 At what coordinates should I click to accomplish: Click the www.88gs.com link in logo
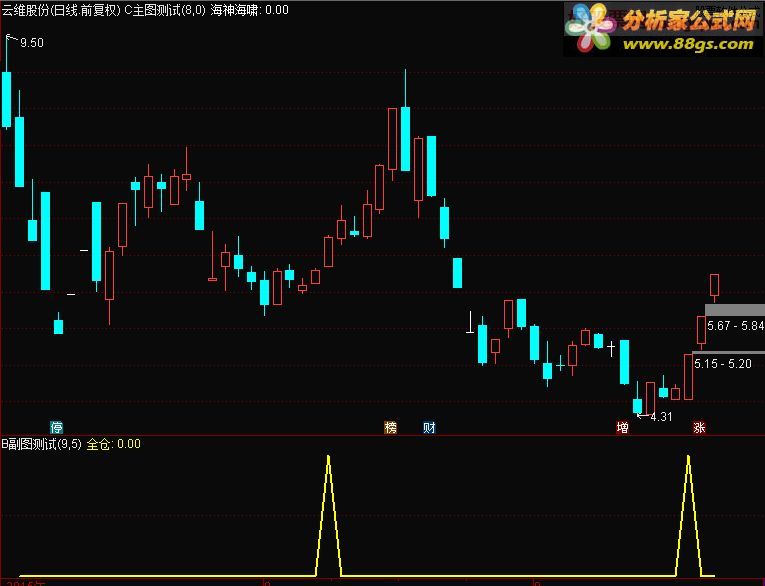coord(688,44)
